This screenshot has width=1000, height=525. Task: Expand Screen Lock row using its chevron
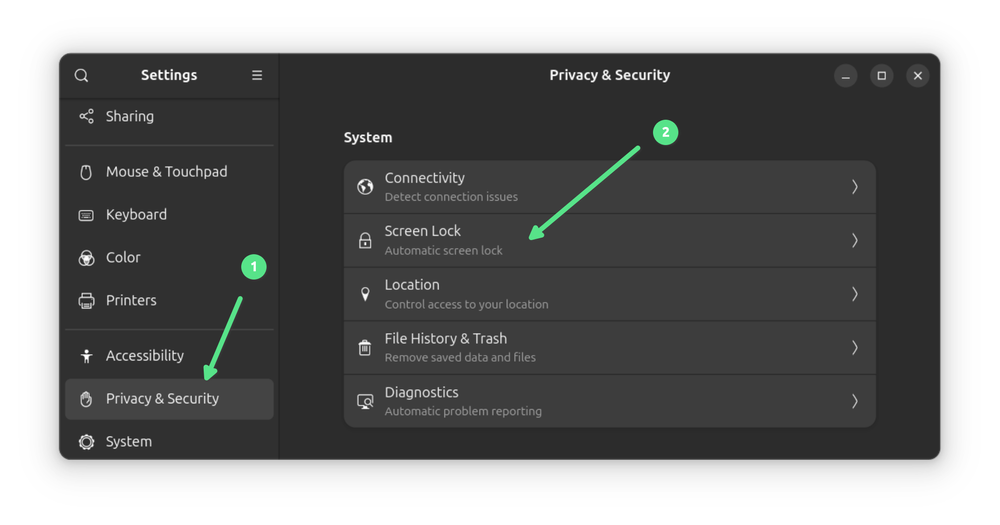pos(855,241)
